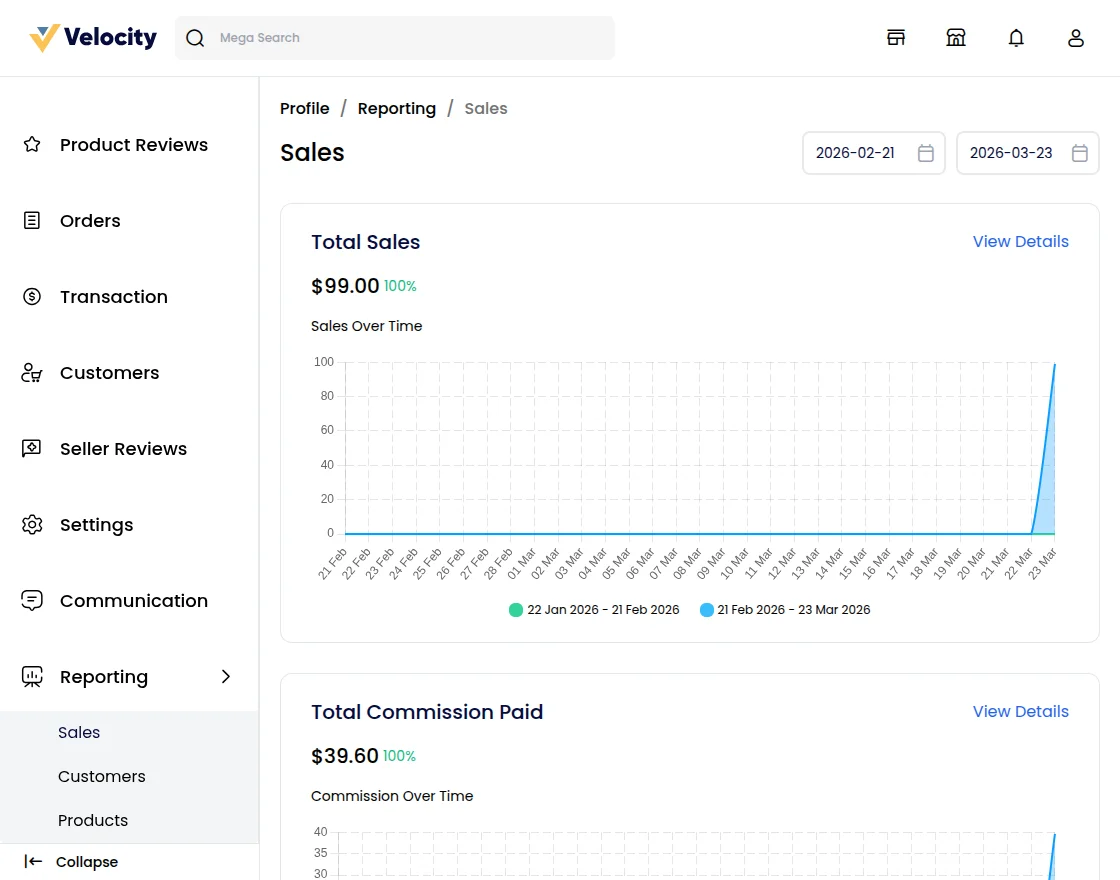This screenshot has height=880, width=1120.
Task: Open the 2026-03-23 end date picker
Action: tap(1079, 153)
